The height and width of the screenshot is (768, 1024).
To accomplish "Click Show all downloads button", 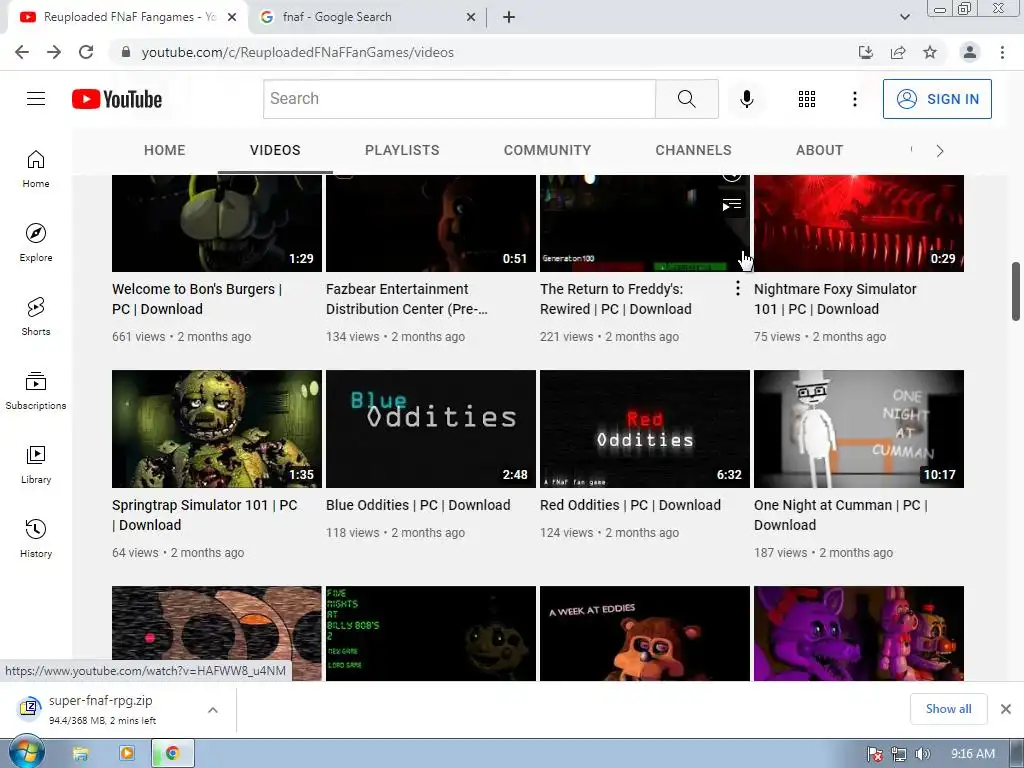I will [x=948, y=709].
